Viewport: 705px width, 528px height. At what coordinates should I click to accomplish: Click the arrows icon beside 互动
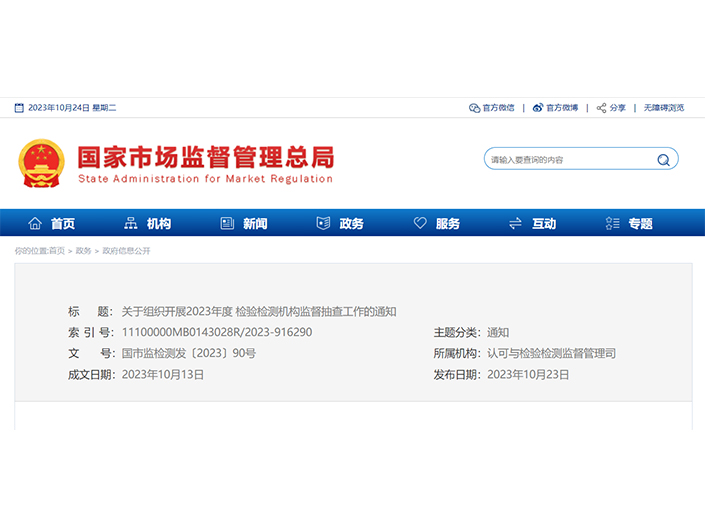click(516, 223)
